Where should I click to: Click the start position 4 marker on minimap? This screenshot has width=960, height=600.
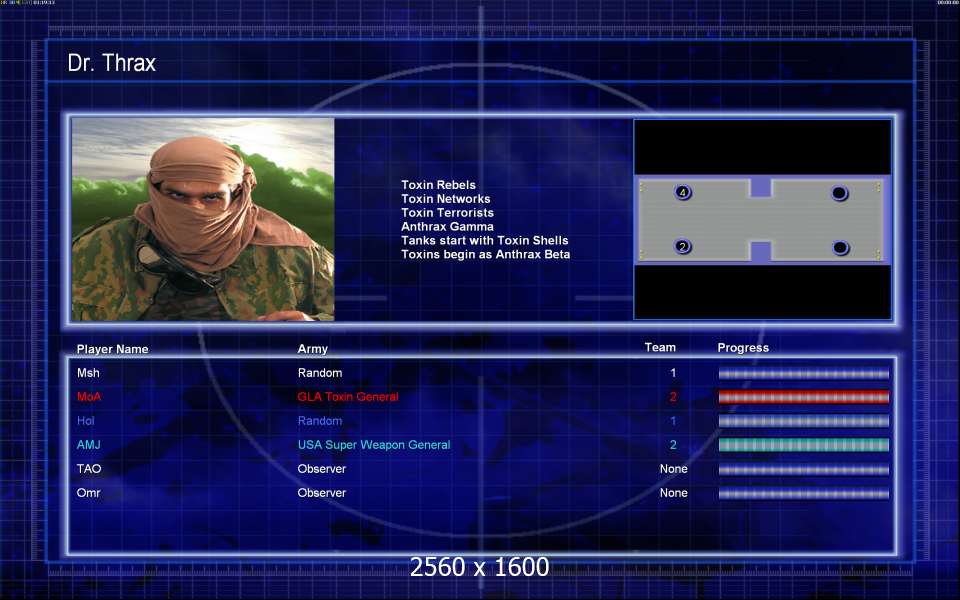(683, 192)
